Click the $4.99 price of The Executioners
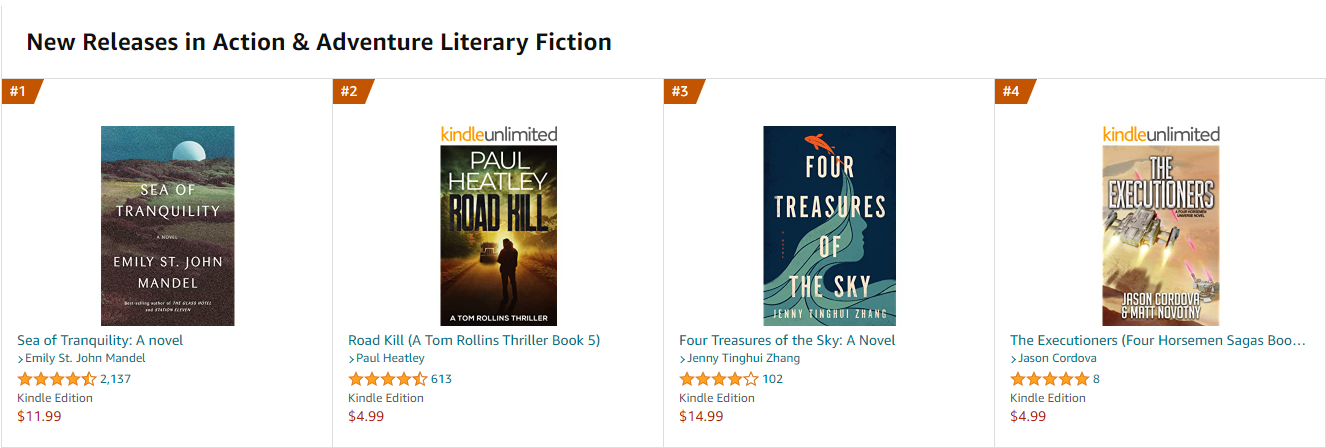 [x=1026, y=416]
